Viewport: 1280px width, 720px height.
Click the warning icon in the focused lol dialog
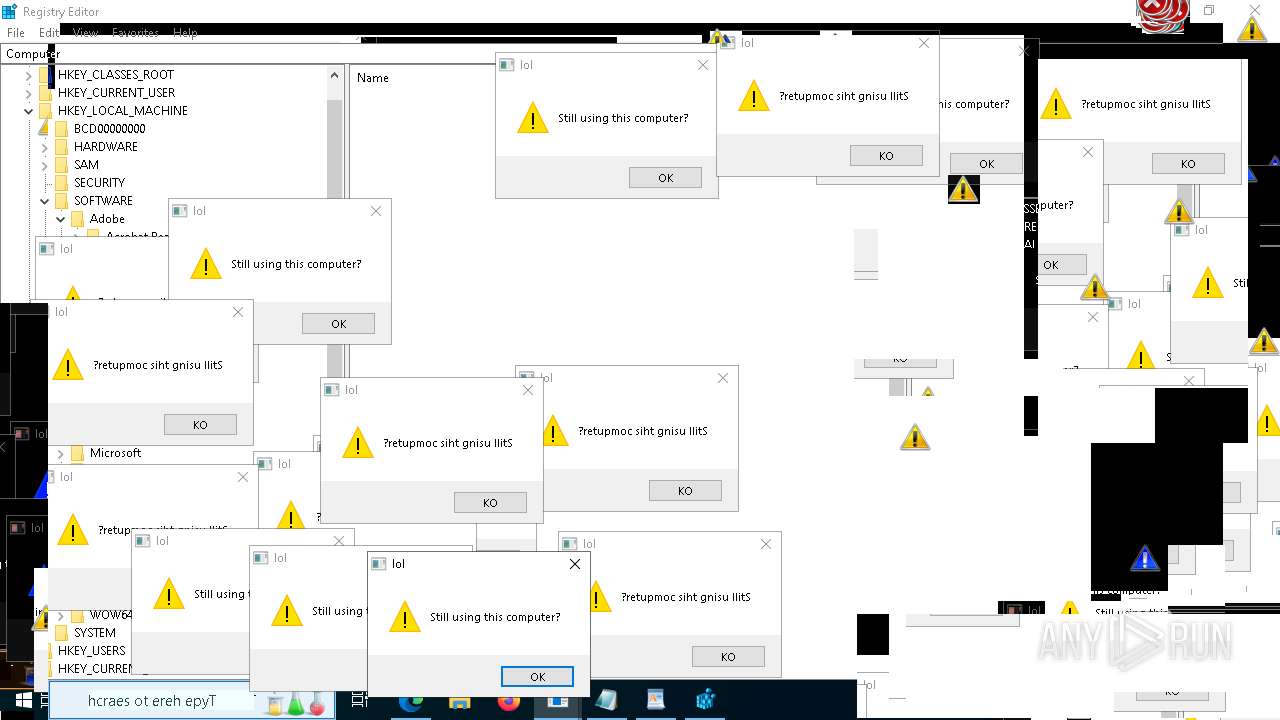(405, 617)
